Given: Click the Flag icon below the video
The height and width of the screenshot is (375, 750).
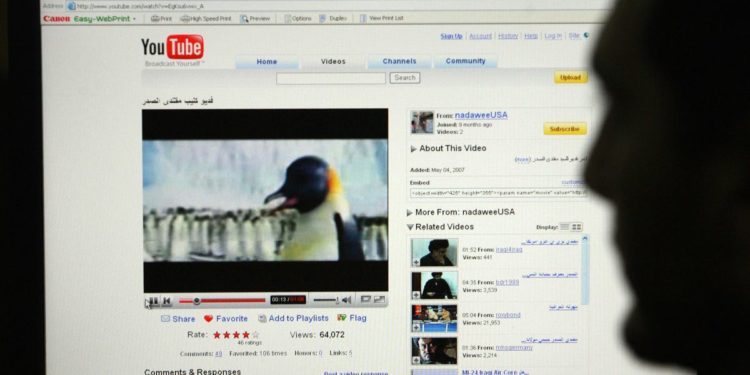Looking at the screenshot, I should click(342, 318).
